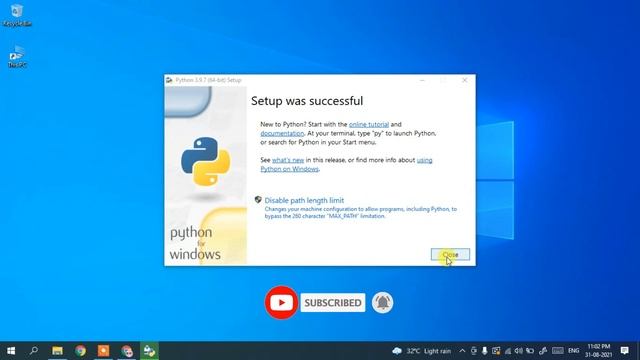Open the weather widget showing Light rain
This screenshot has width=640, height=360.
click(x=422, y=351)
